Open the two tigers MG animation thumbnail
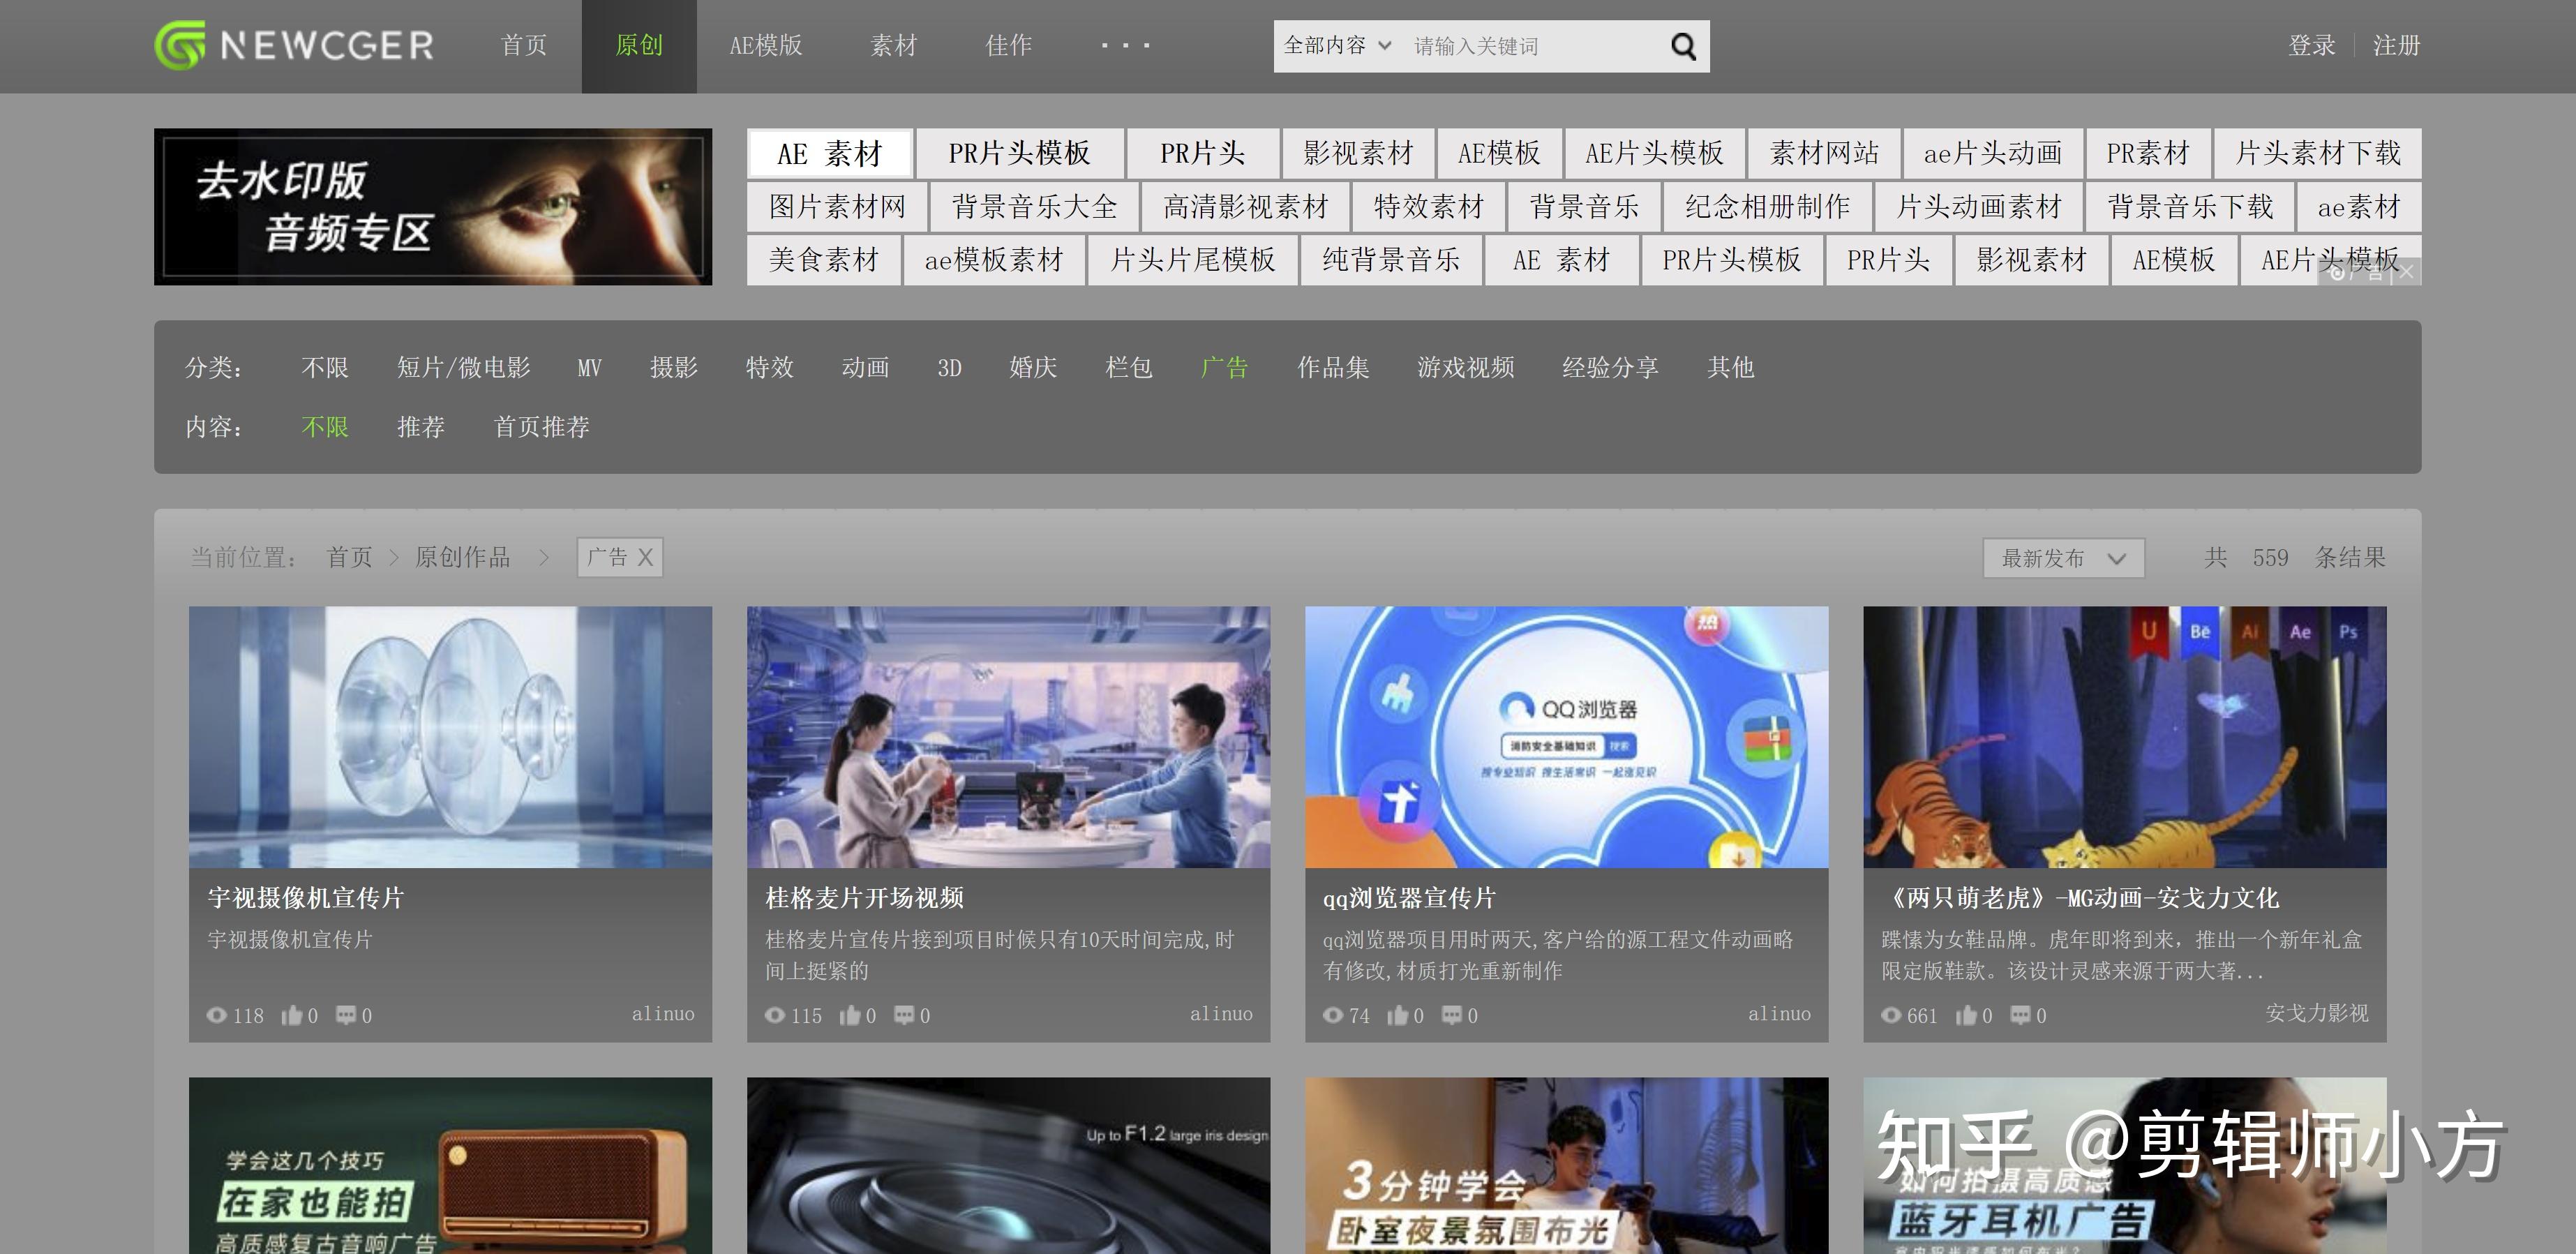 (x=2125, y=737)
